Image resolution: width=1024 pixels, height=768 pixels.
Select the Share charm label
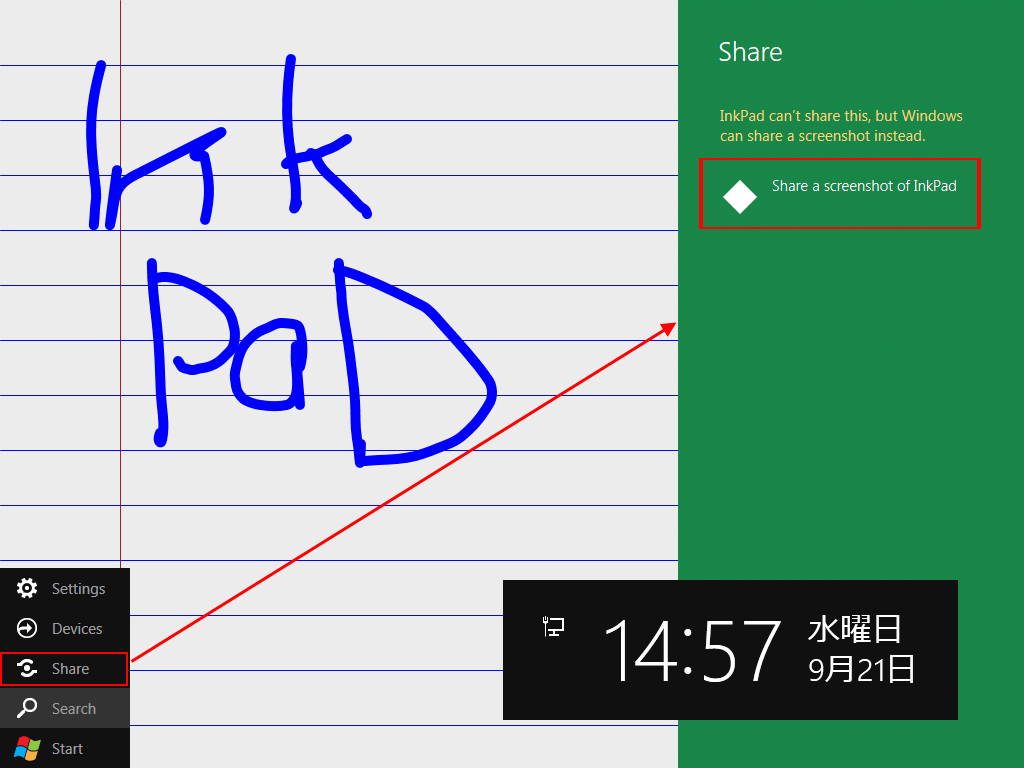[71, 669]
